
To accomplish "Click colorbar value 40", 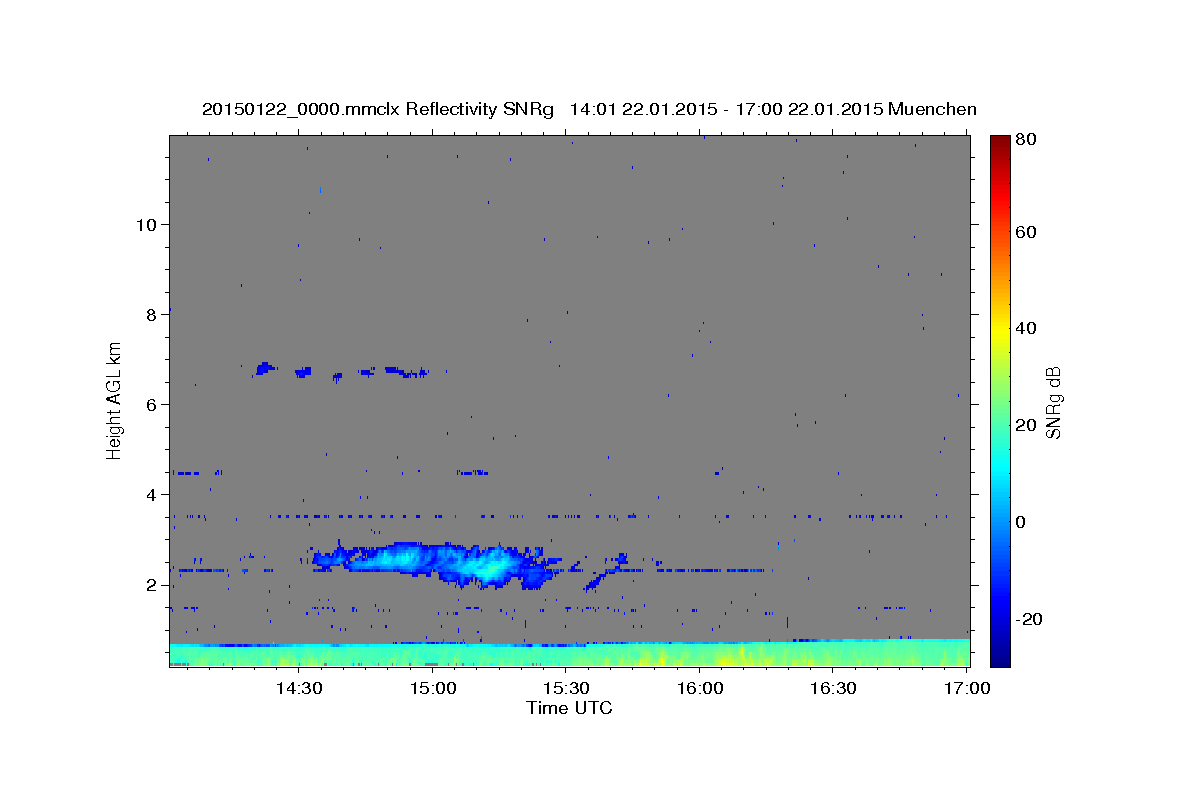I will (1025, 328).
